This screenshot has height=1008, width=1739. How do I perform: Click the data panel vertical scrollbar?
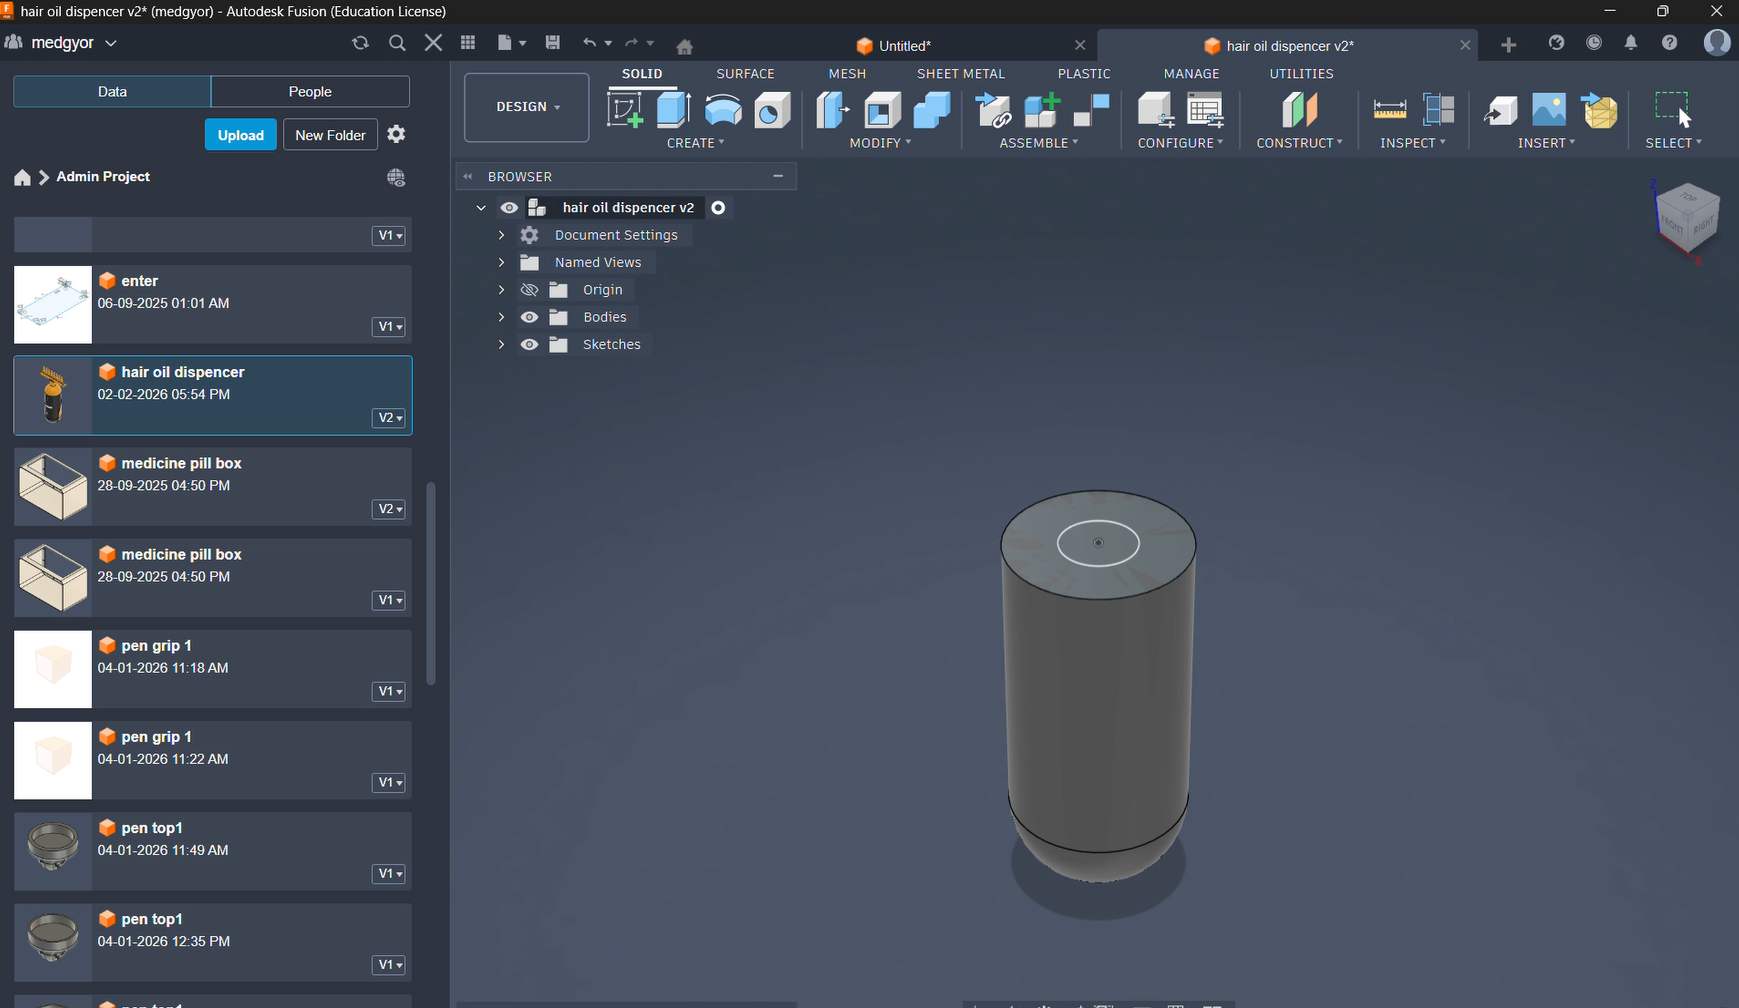(431, 583)
